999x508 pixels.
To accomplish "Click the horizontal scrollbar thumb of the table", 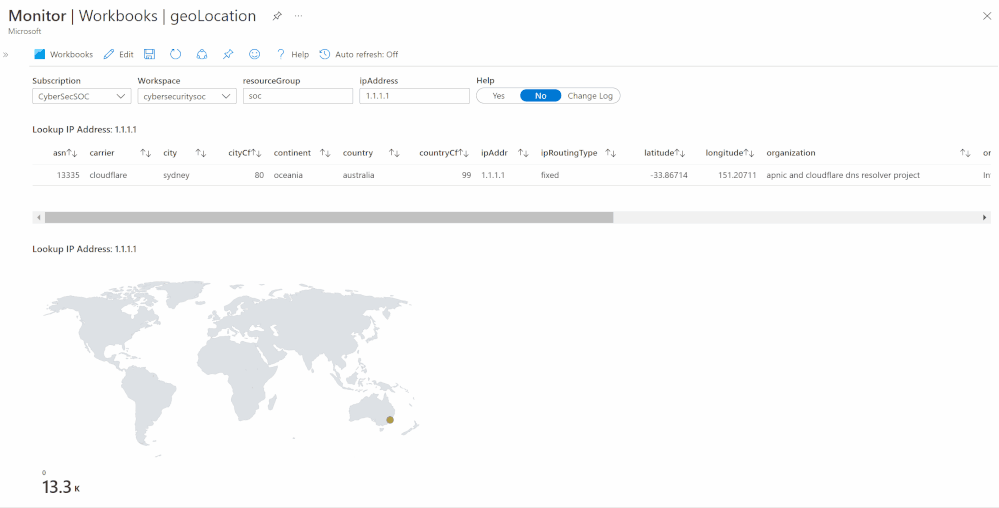I will (x=329, y=217).
